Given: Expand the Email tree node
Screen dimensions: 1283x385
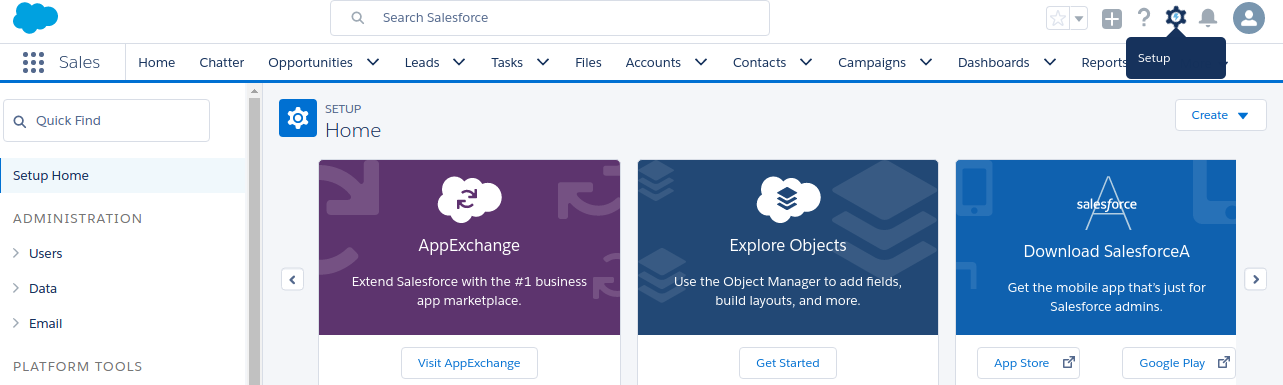Looking at the screenshot, I should tap(16, 323).
